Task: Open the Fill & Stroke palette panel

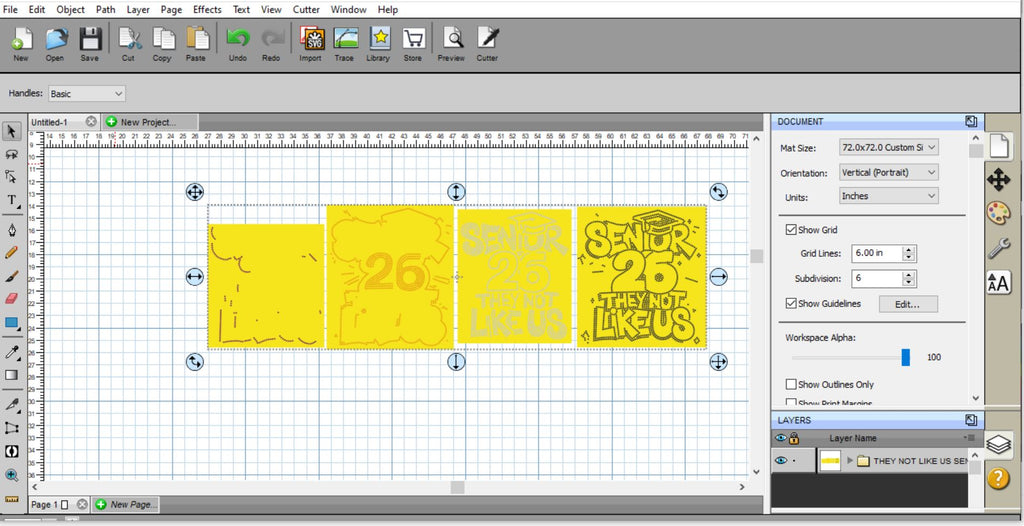Action: click(999, 213)
